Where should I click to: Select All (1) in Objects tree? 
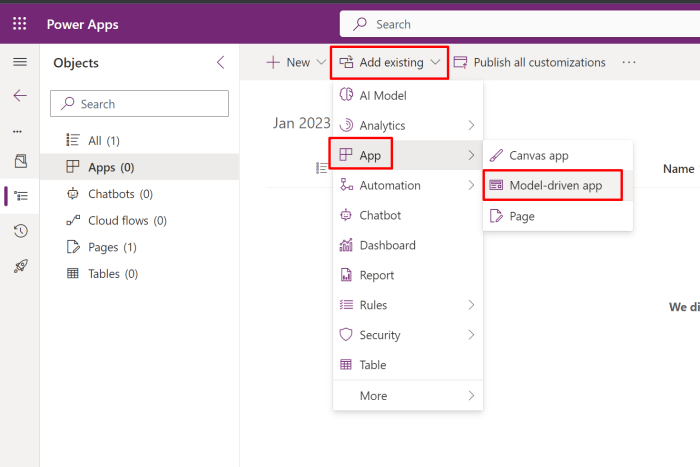point(139,141)
